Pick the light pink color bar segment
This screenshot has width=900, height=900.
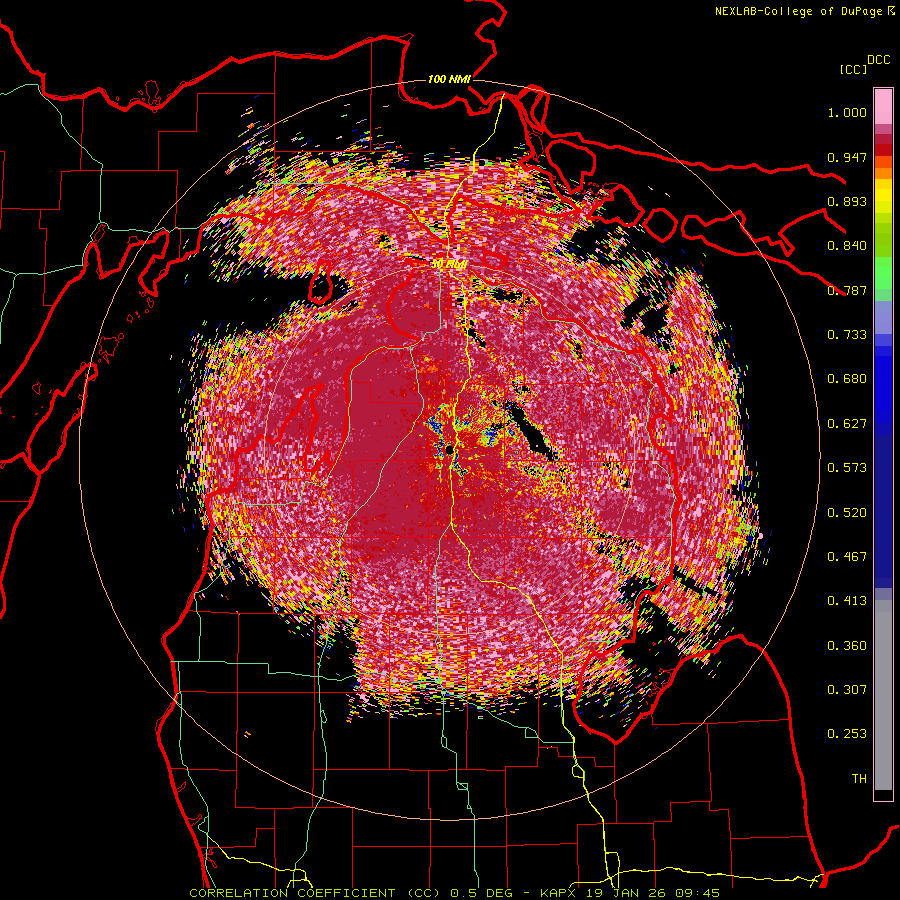[x=883, y=107]
